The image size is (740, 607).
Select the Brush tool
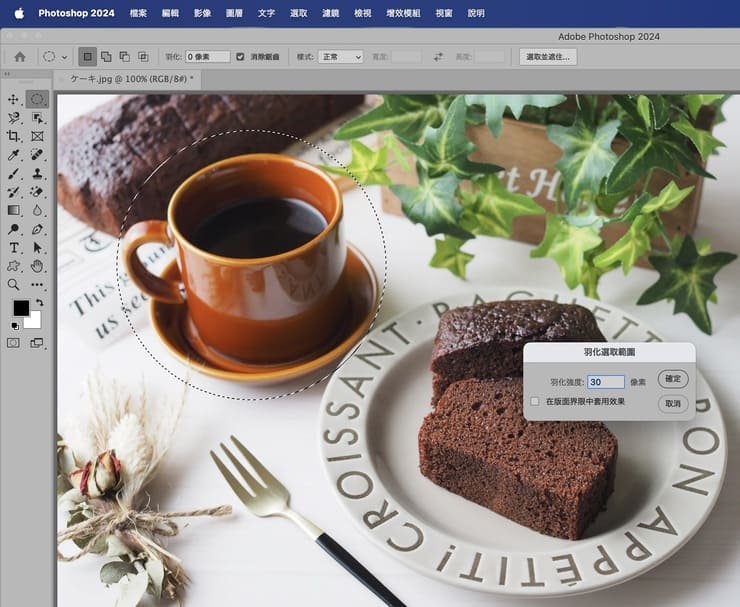click(x=13, y=174)
